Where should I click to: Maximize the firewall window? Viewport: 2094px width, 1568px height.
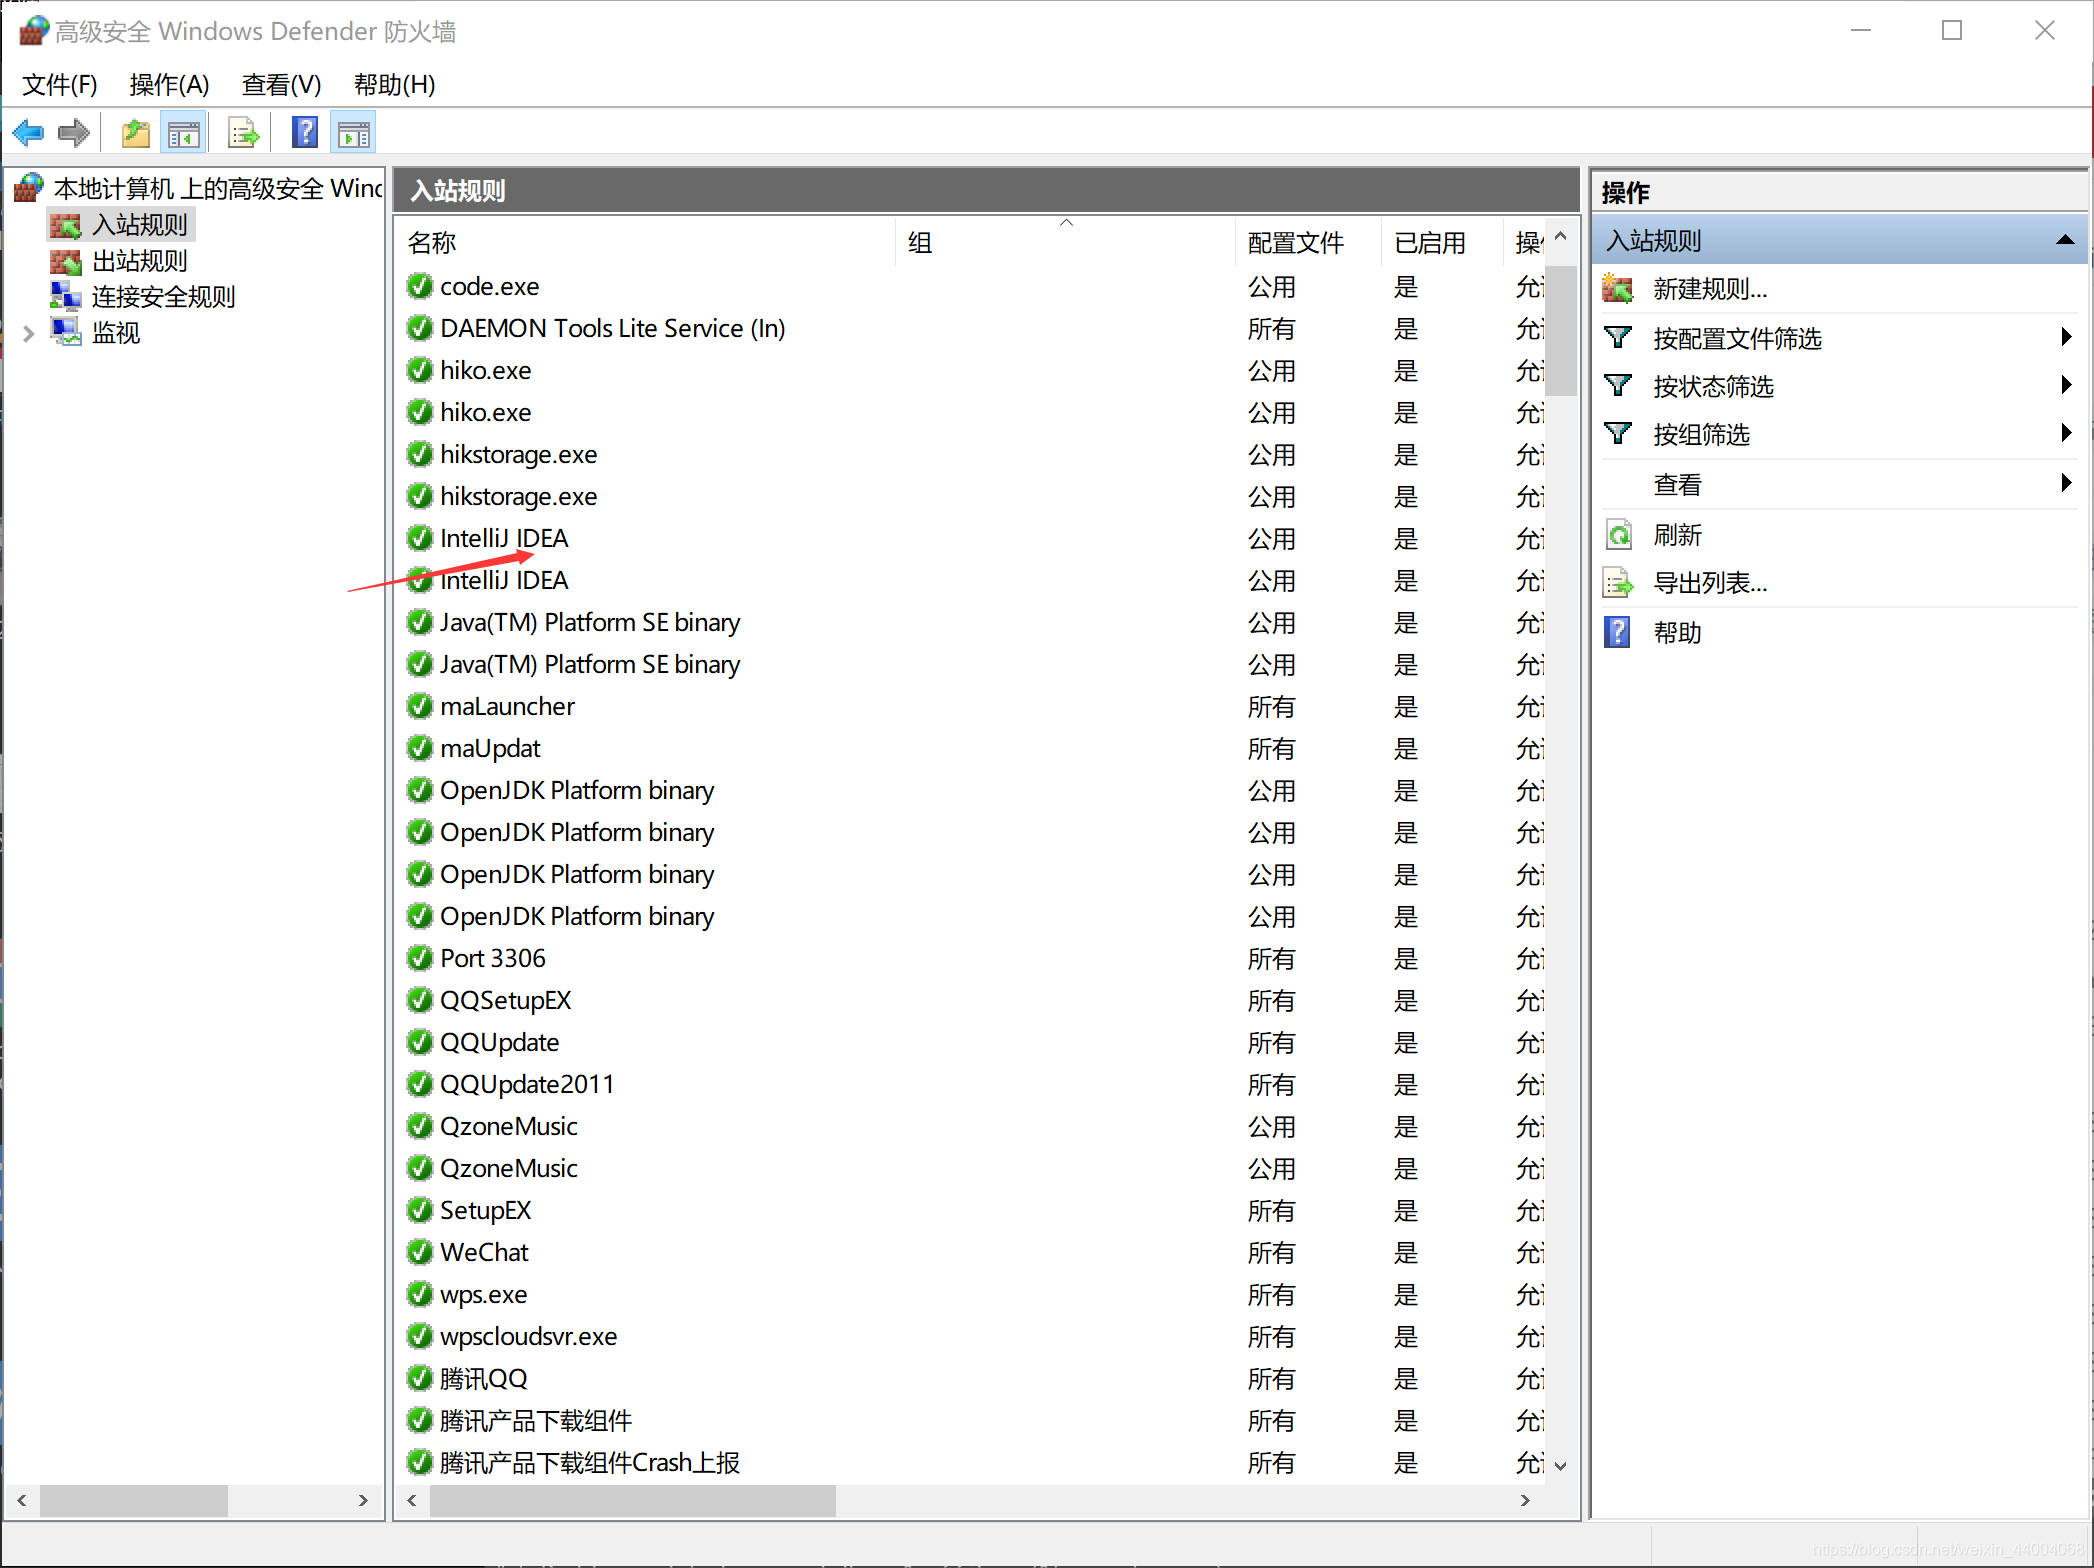1952,31
